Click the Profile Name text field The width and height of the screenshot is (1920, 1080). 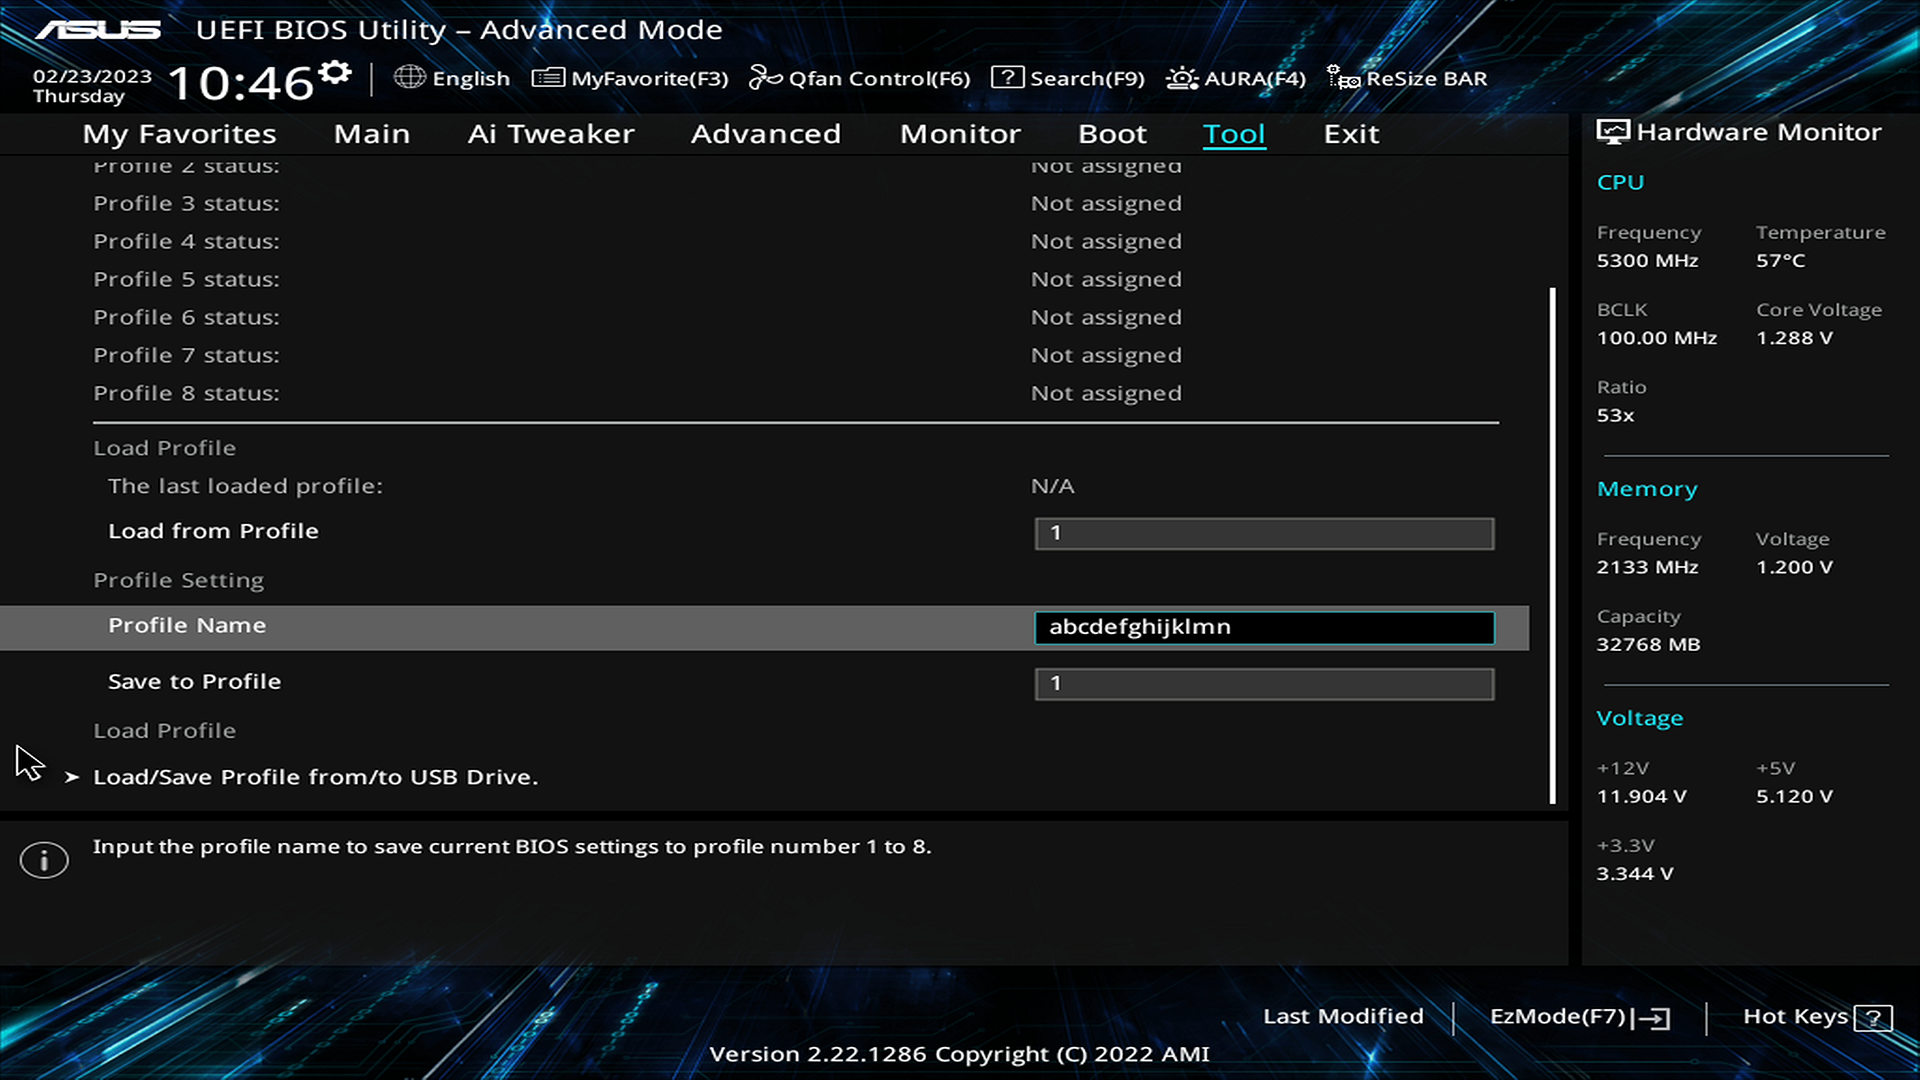tap(1264, 627)
